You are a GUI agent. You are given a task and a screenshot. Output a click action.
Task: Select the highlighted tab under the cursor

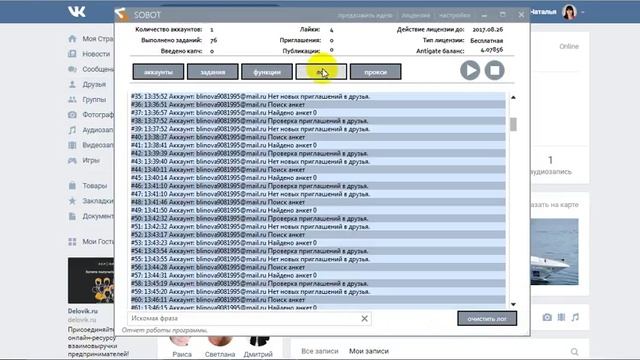click(x=321, y=72)
